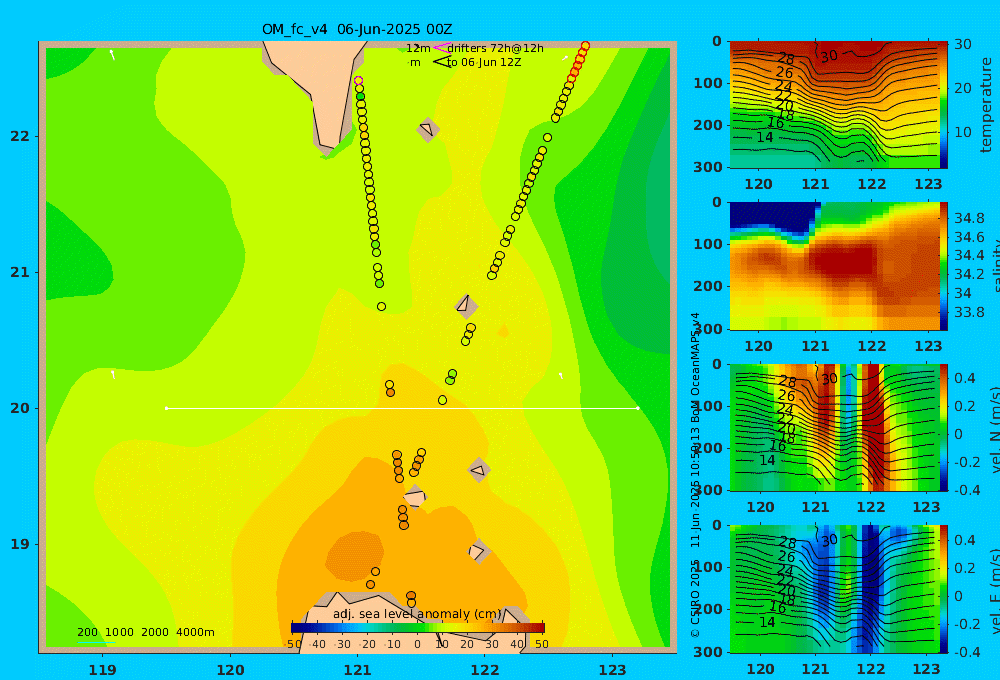
Task: Click the east endpoint of the white section line
Action: (x=638, y=408)
